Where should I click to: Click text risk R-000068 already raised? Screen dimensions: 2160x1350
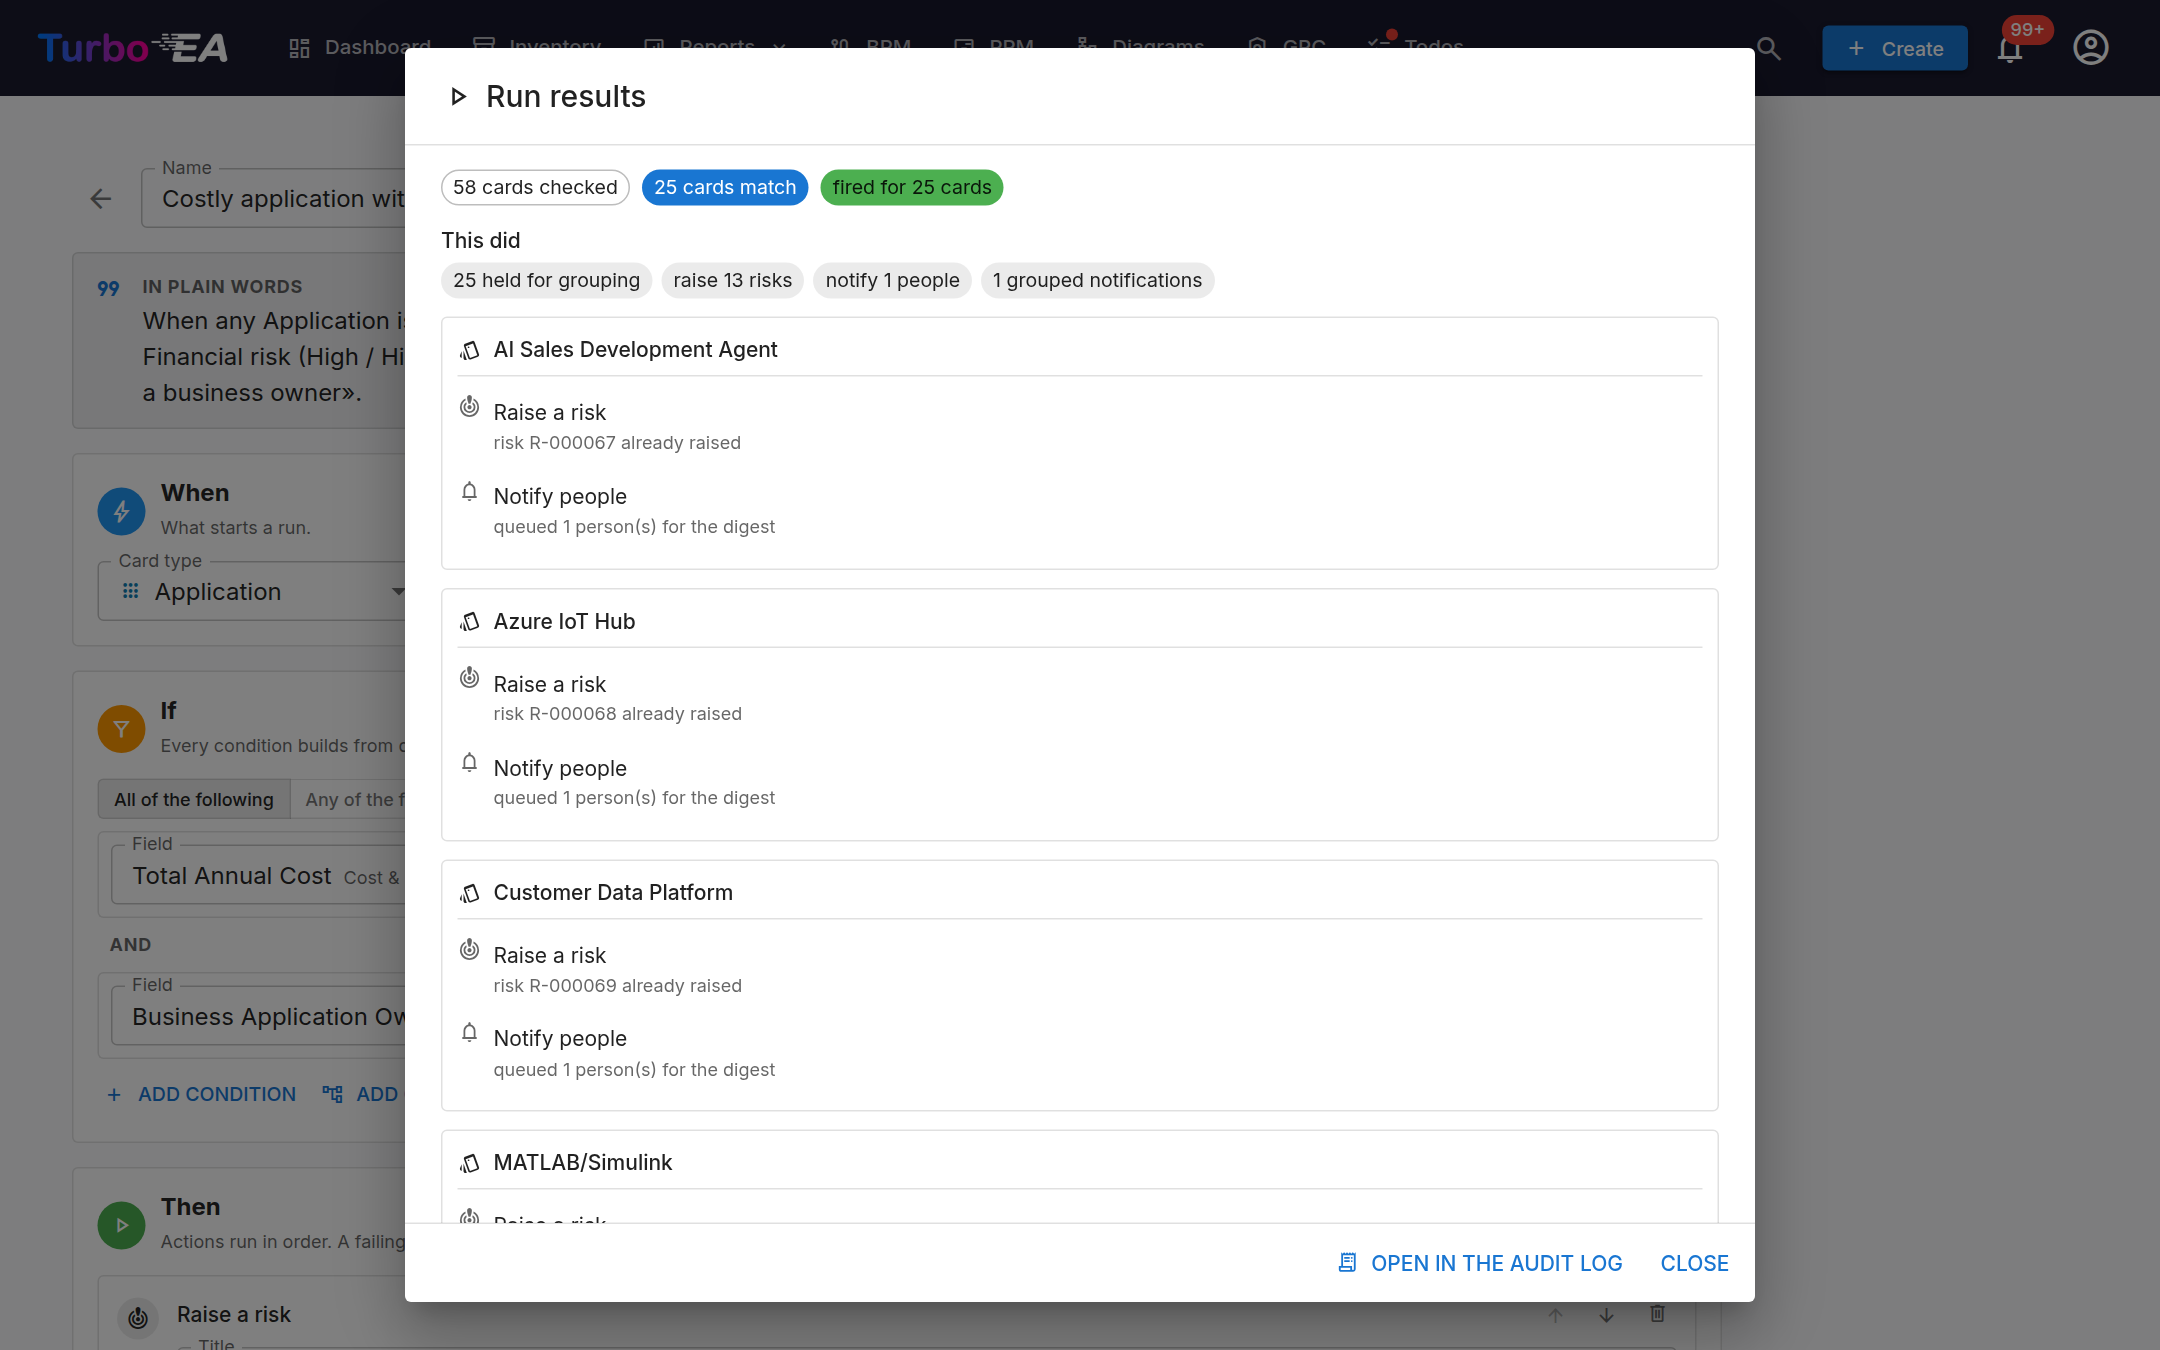[617, 714]
